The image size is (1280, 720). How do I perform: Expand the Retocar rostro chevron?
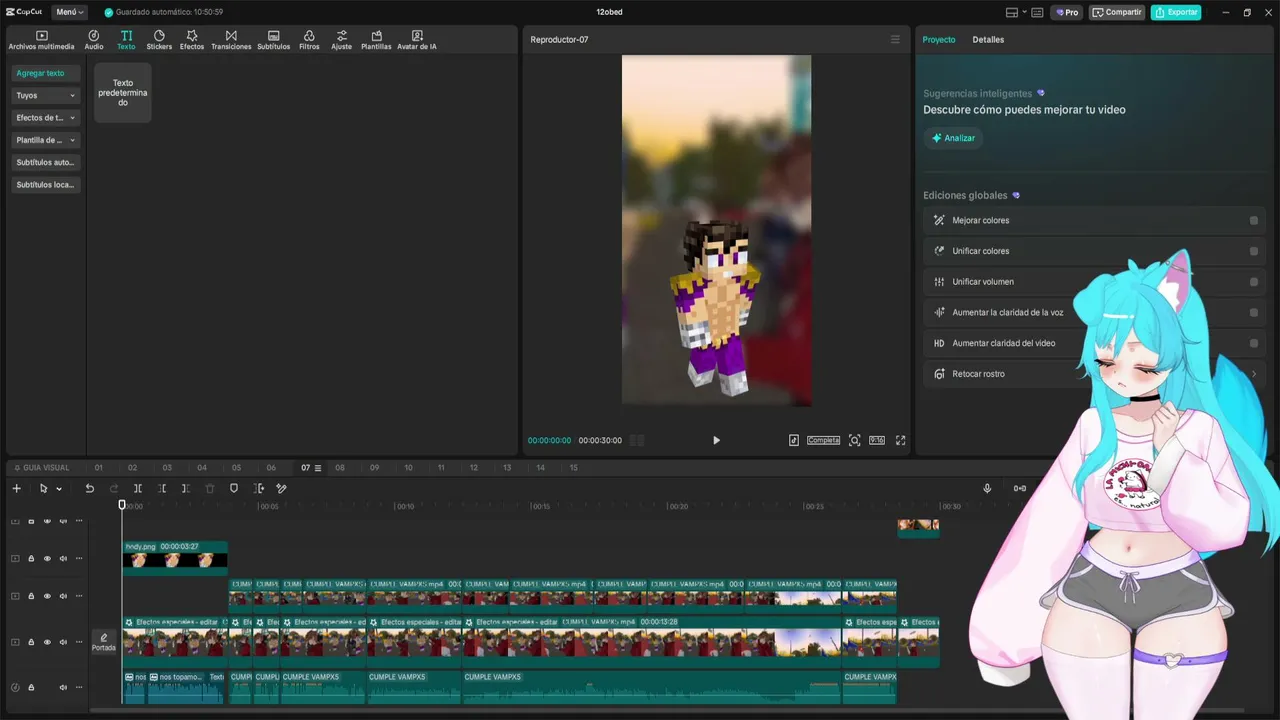[1254, 374]
